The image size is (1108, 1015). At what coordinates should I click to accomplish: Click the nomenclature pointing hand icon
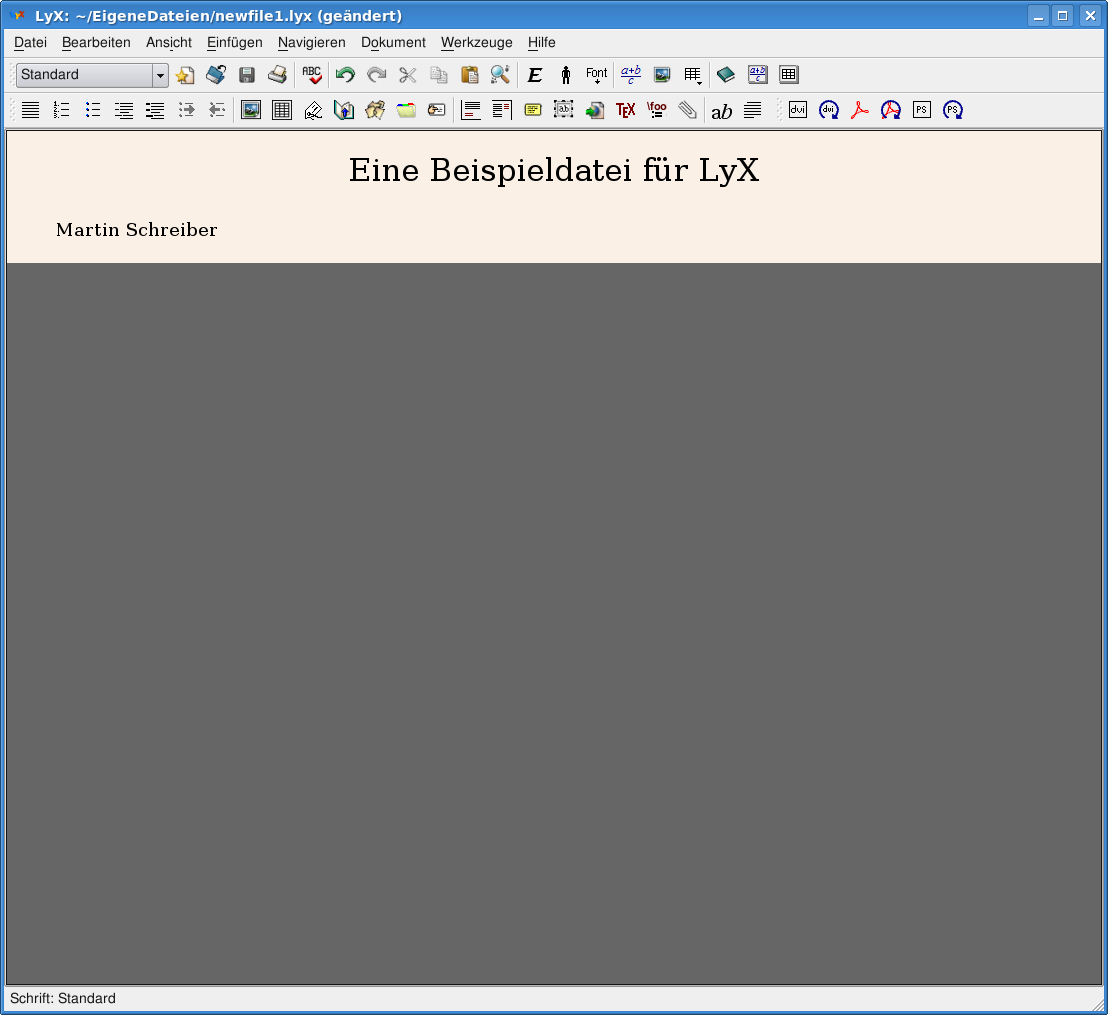tap(437, 110)
